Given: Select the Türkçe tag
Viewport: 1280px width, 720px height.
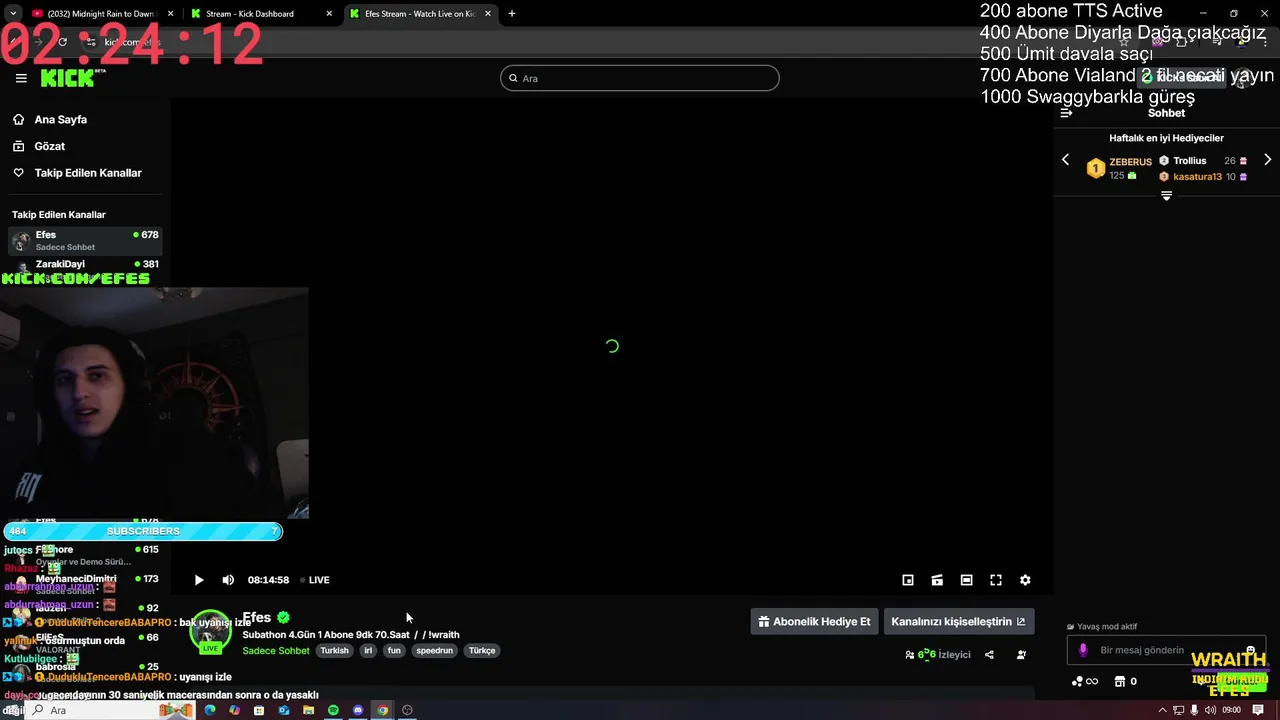Looking at the screenshot, I should click(482, 651).
